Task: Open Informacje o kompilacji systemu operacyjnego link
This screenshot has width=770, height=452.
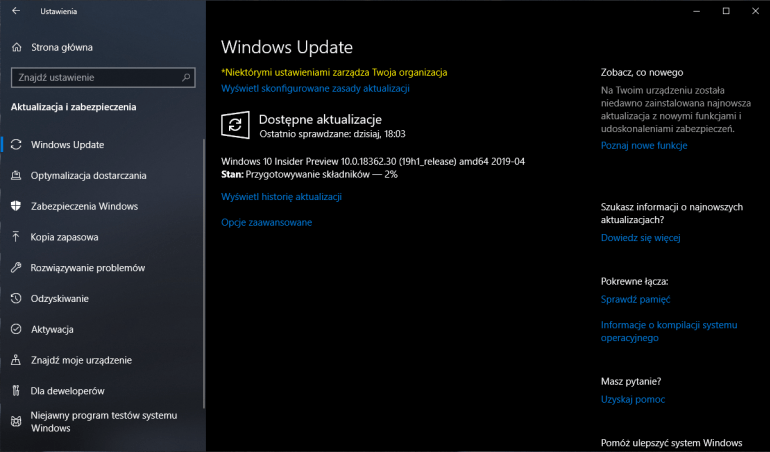Action: 669,331
